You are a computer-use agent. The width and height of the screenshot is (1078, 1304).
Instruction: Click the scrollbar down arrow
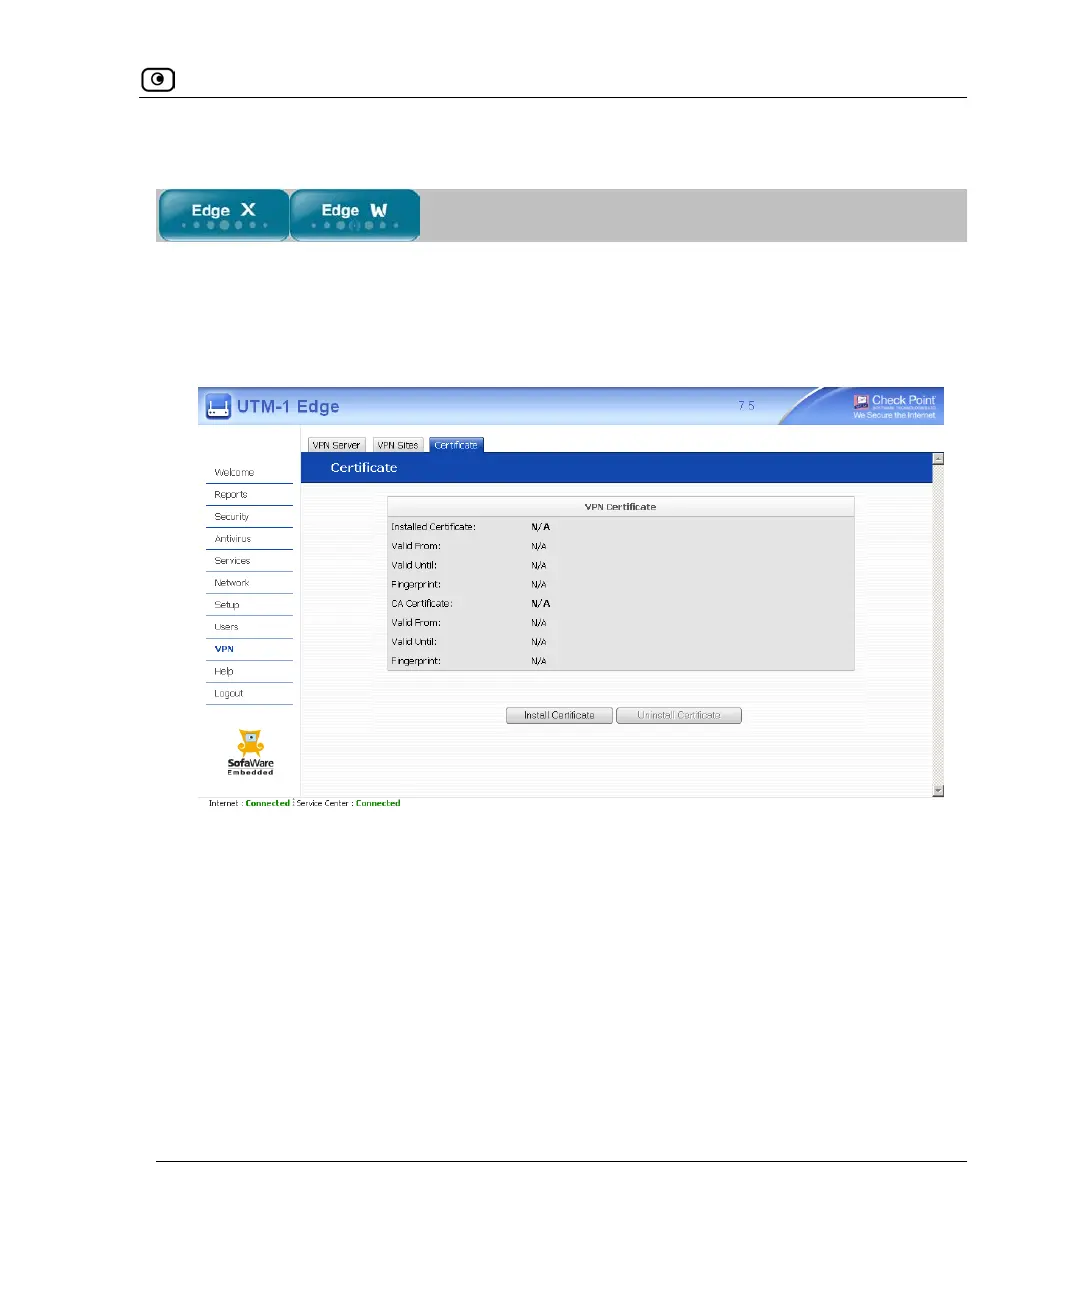pos(938,790)
